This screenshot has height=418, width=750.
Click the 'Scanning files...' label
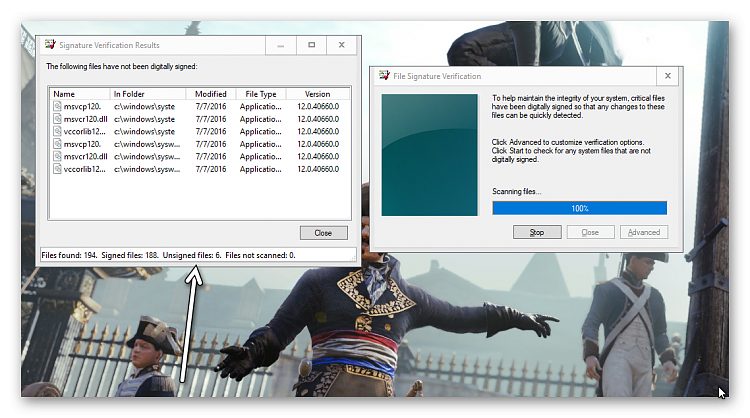[x=517, y=191]
